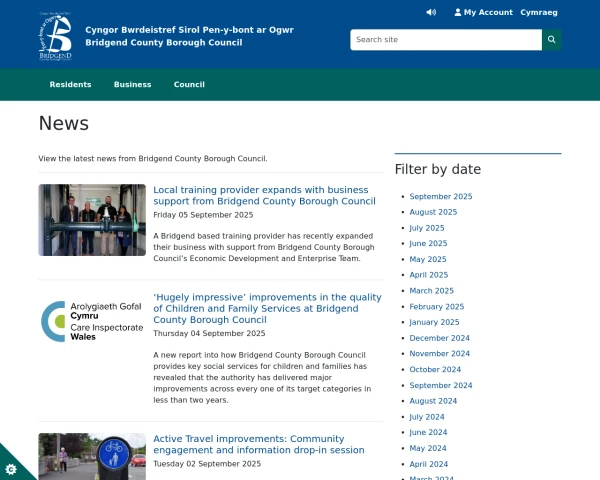The width and height of the screenshot is (600, 480).
Task: Click the training provider article photo
Action: point(92,220)
